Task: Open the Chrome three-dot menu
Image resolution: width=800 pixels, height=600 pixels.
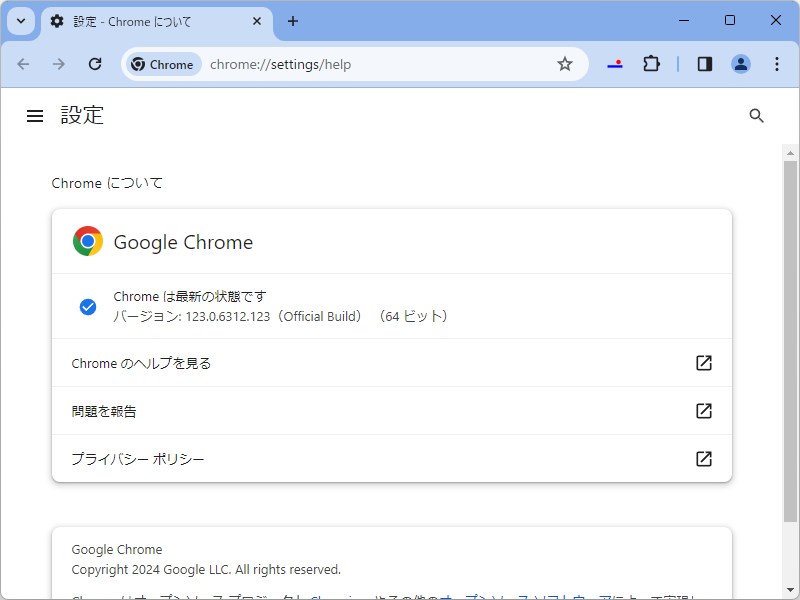Action: 777,63
